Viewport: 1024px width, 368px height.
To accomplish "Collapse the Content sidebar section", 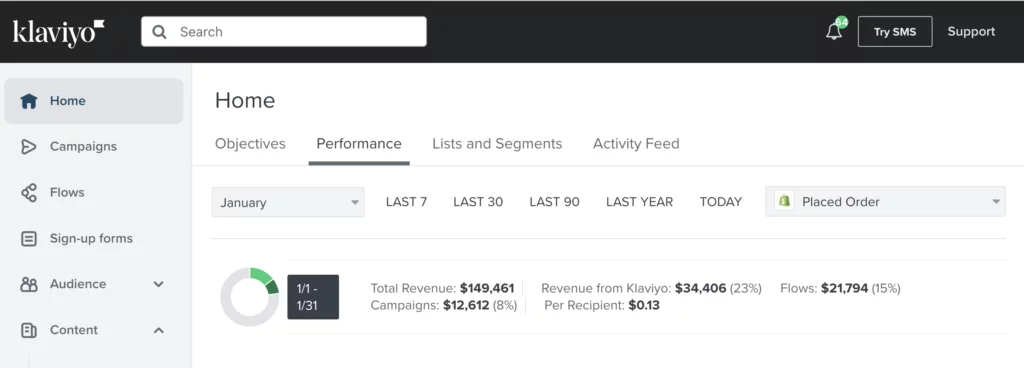I will [x=158, y=330].
